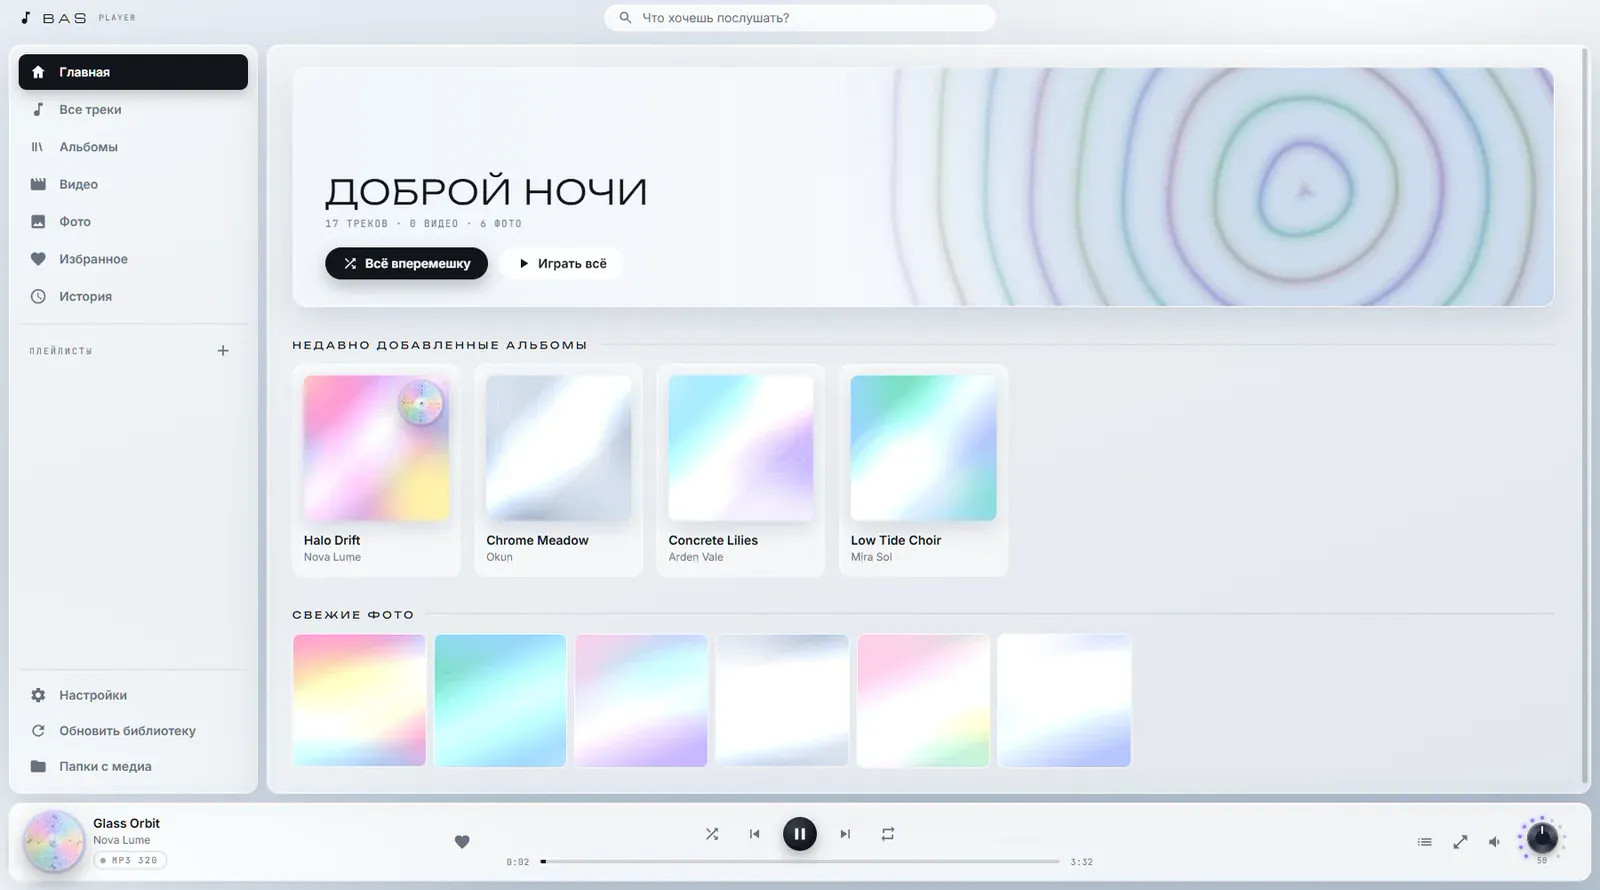Open Видео section

(x=133, y=184)
